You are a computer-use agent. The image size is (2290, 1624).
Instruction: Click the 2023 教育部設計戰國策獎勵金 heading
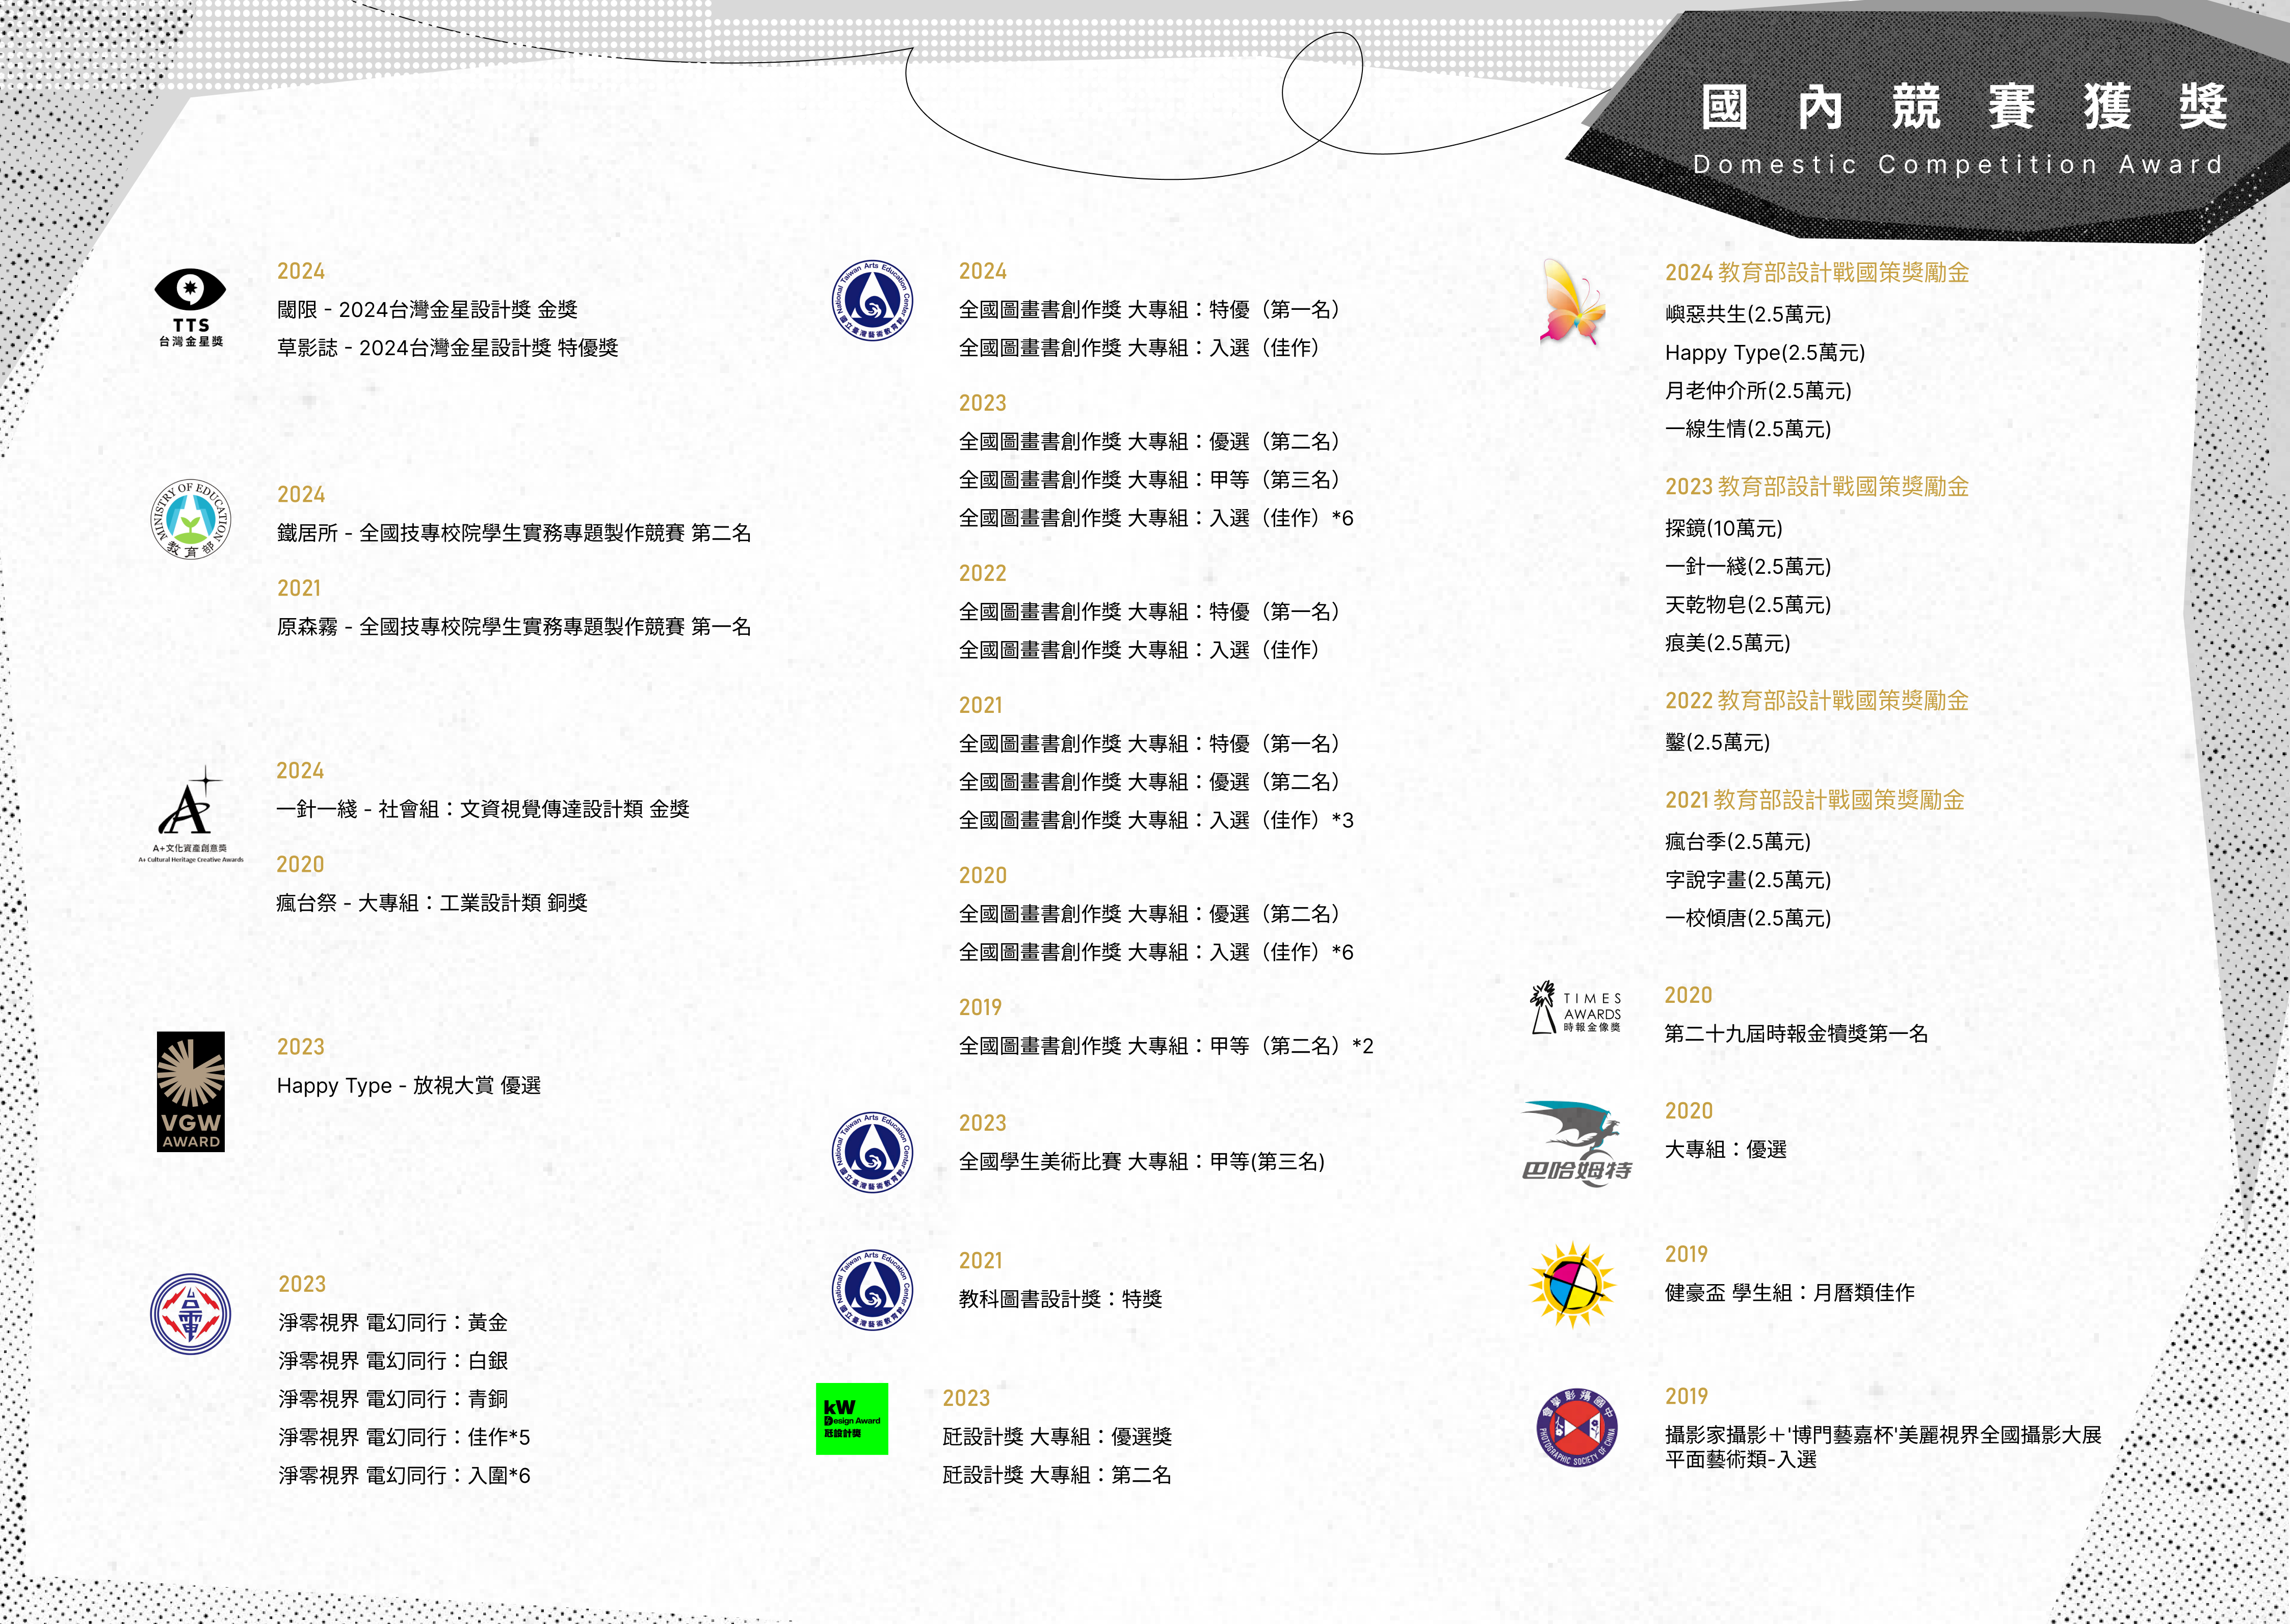pyautogui.click(x=1816, y=486)
